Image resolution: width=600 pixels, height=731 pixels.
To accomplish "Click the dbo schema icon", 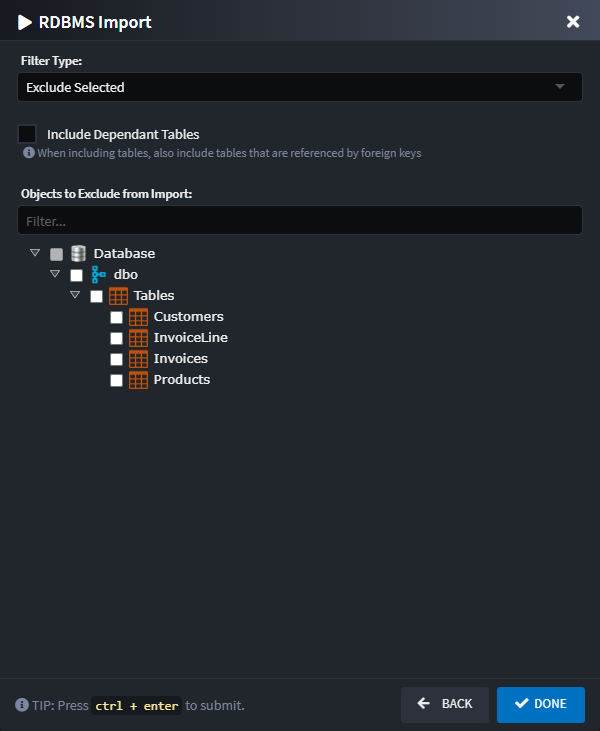I will coord(98,275).
